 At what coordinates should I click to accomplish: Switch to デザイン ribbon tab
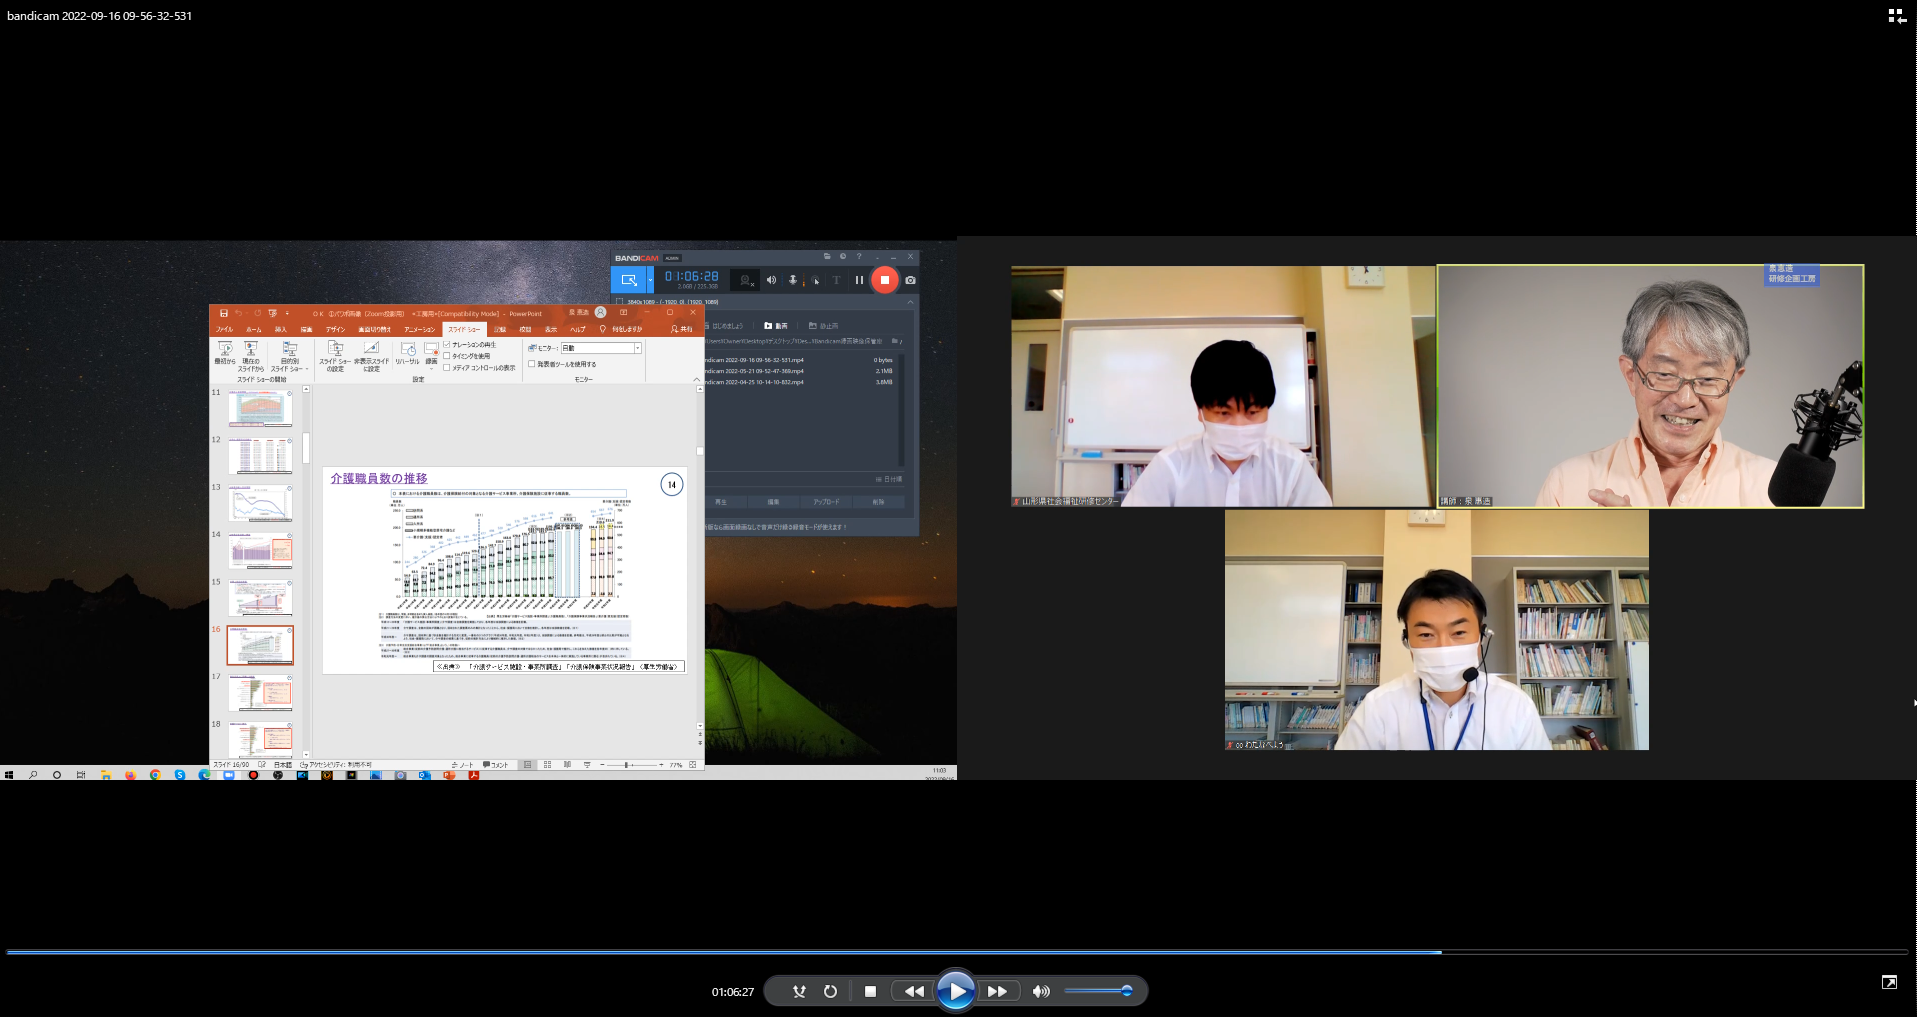point(335,329)
